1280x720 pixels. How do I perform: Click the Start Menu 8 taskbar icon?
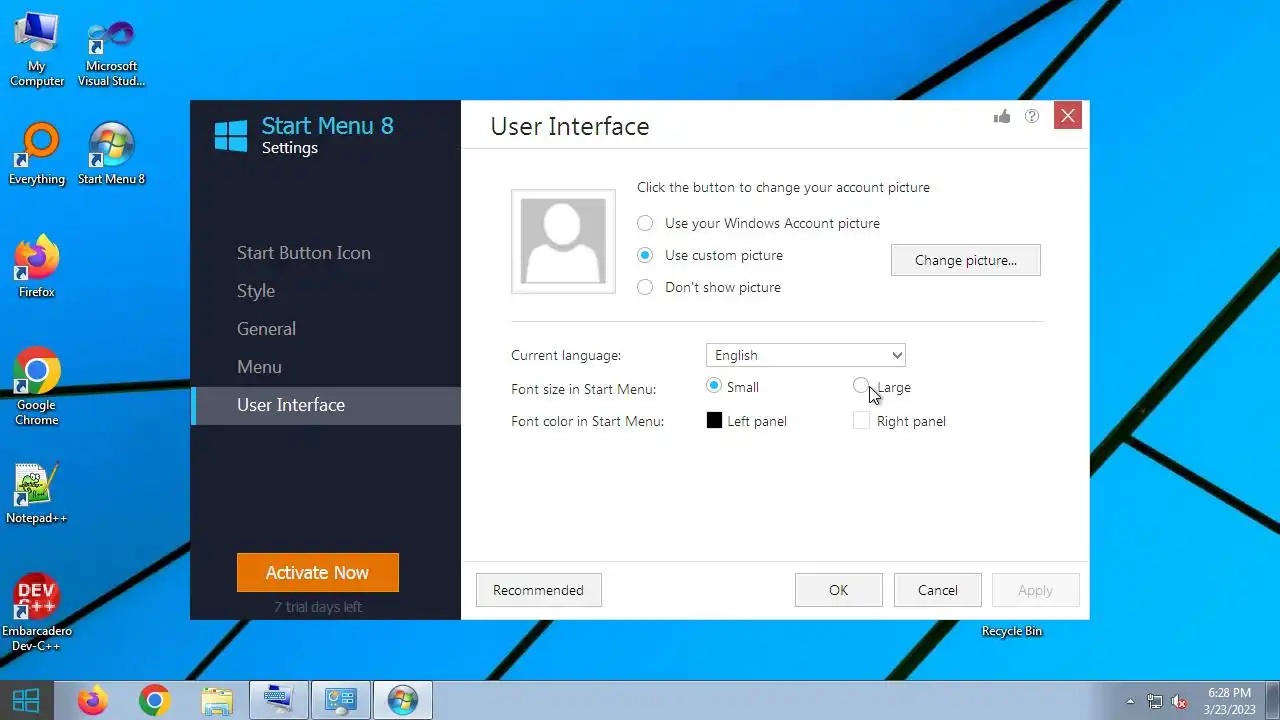tap(403, 700)
